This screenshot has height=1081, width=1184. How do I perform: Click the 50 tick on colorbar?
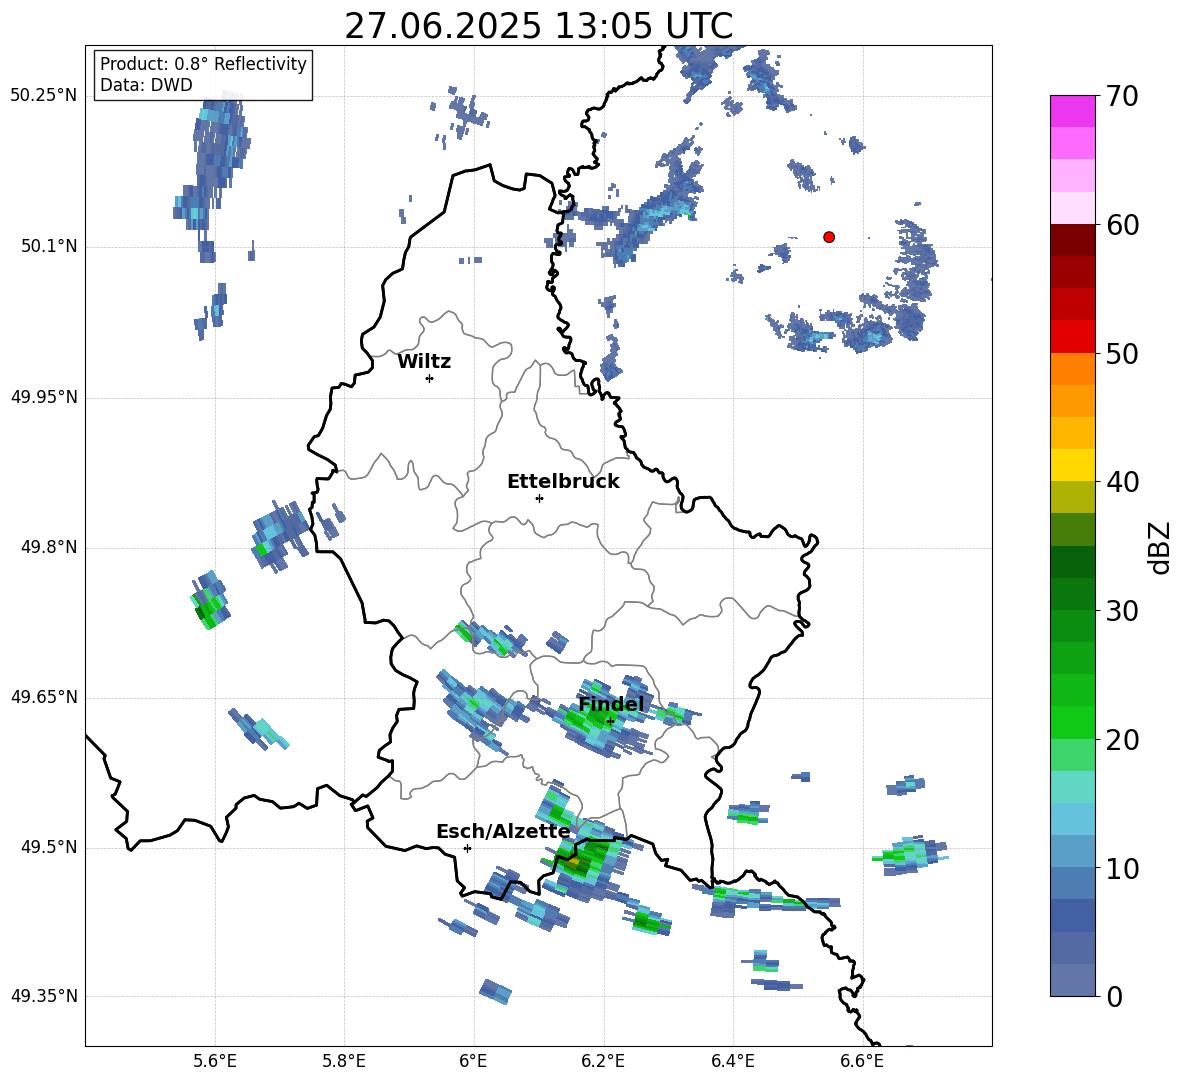1122,354
